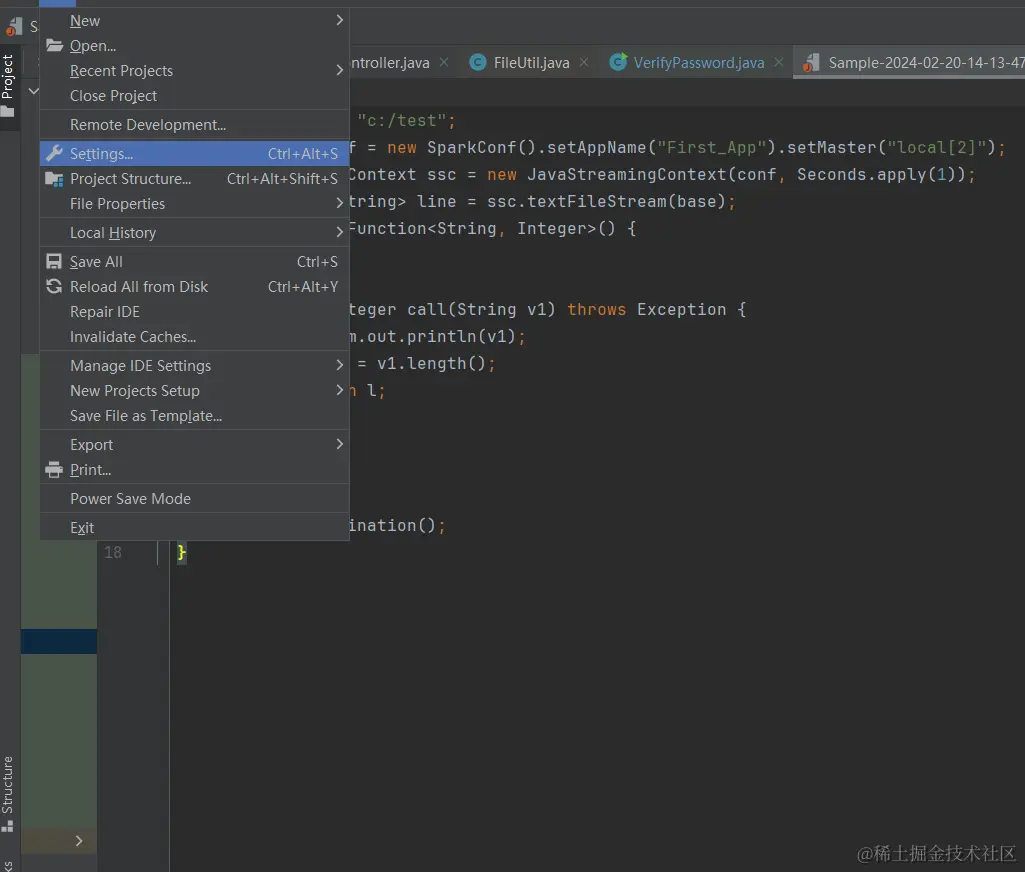This screenshot has width=1025, height=872.
Task: Click the FileUtil.java class icon
Action: [478, 62]
